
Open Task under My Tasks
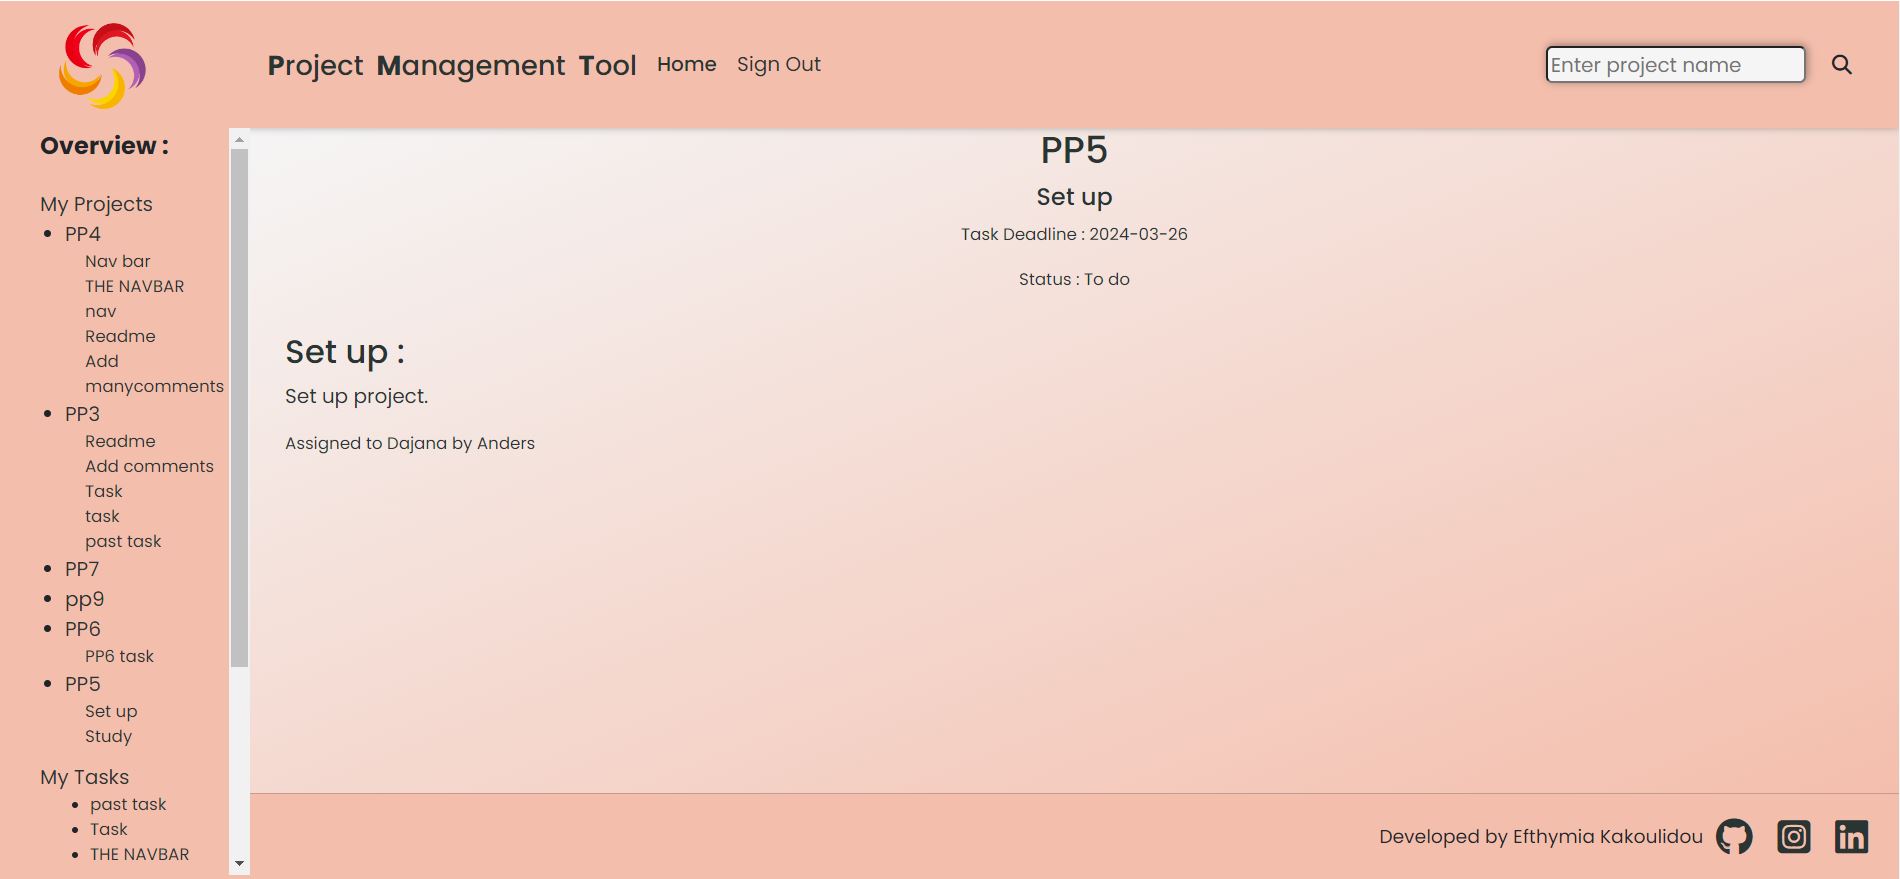[109, 829]
